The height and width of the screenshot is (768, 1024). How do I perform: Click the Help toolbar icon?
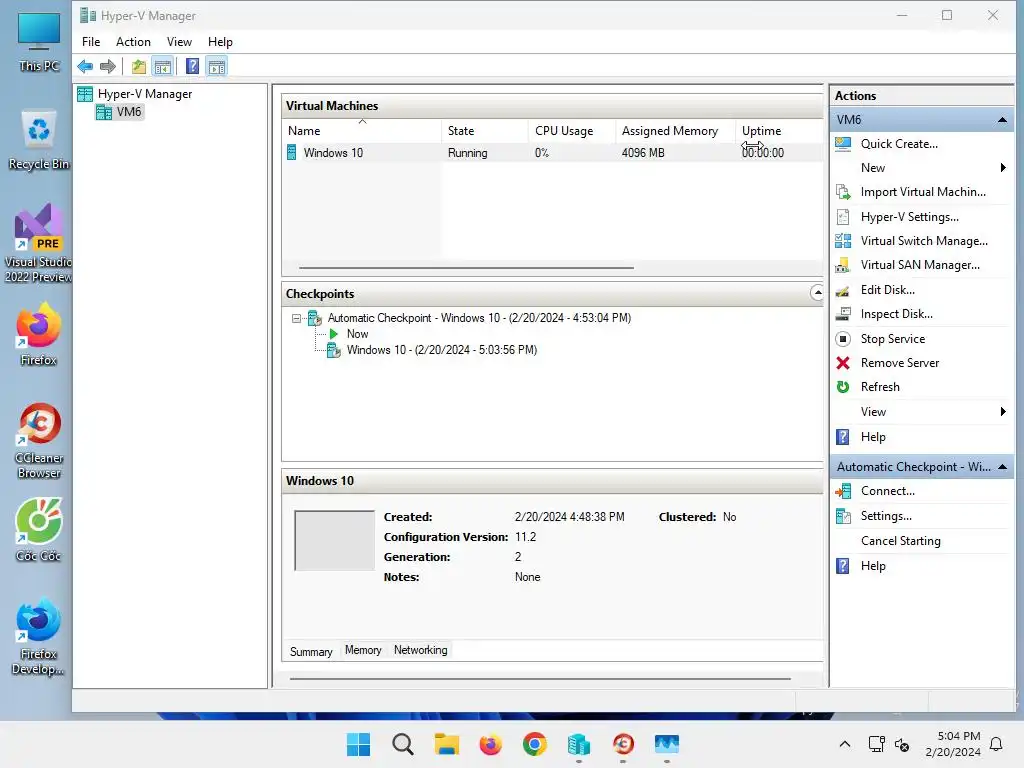tap(192, 66)
